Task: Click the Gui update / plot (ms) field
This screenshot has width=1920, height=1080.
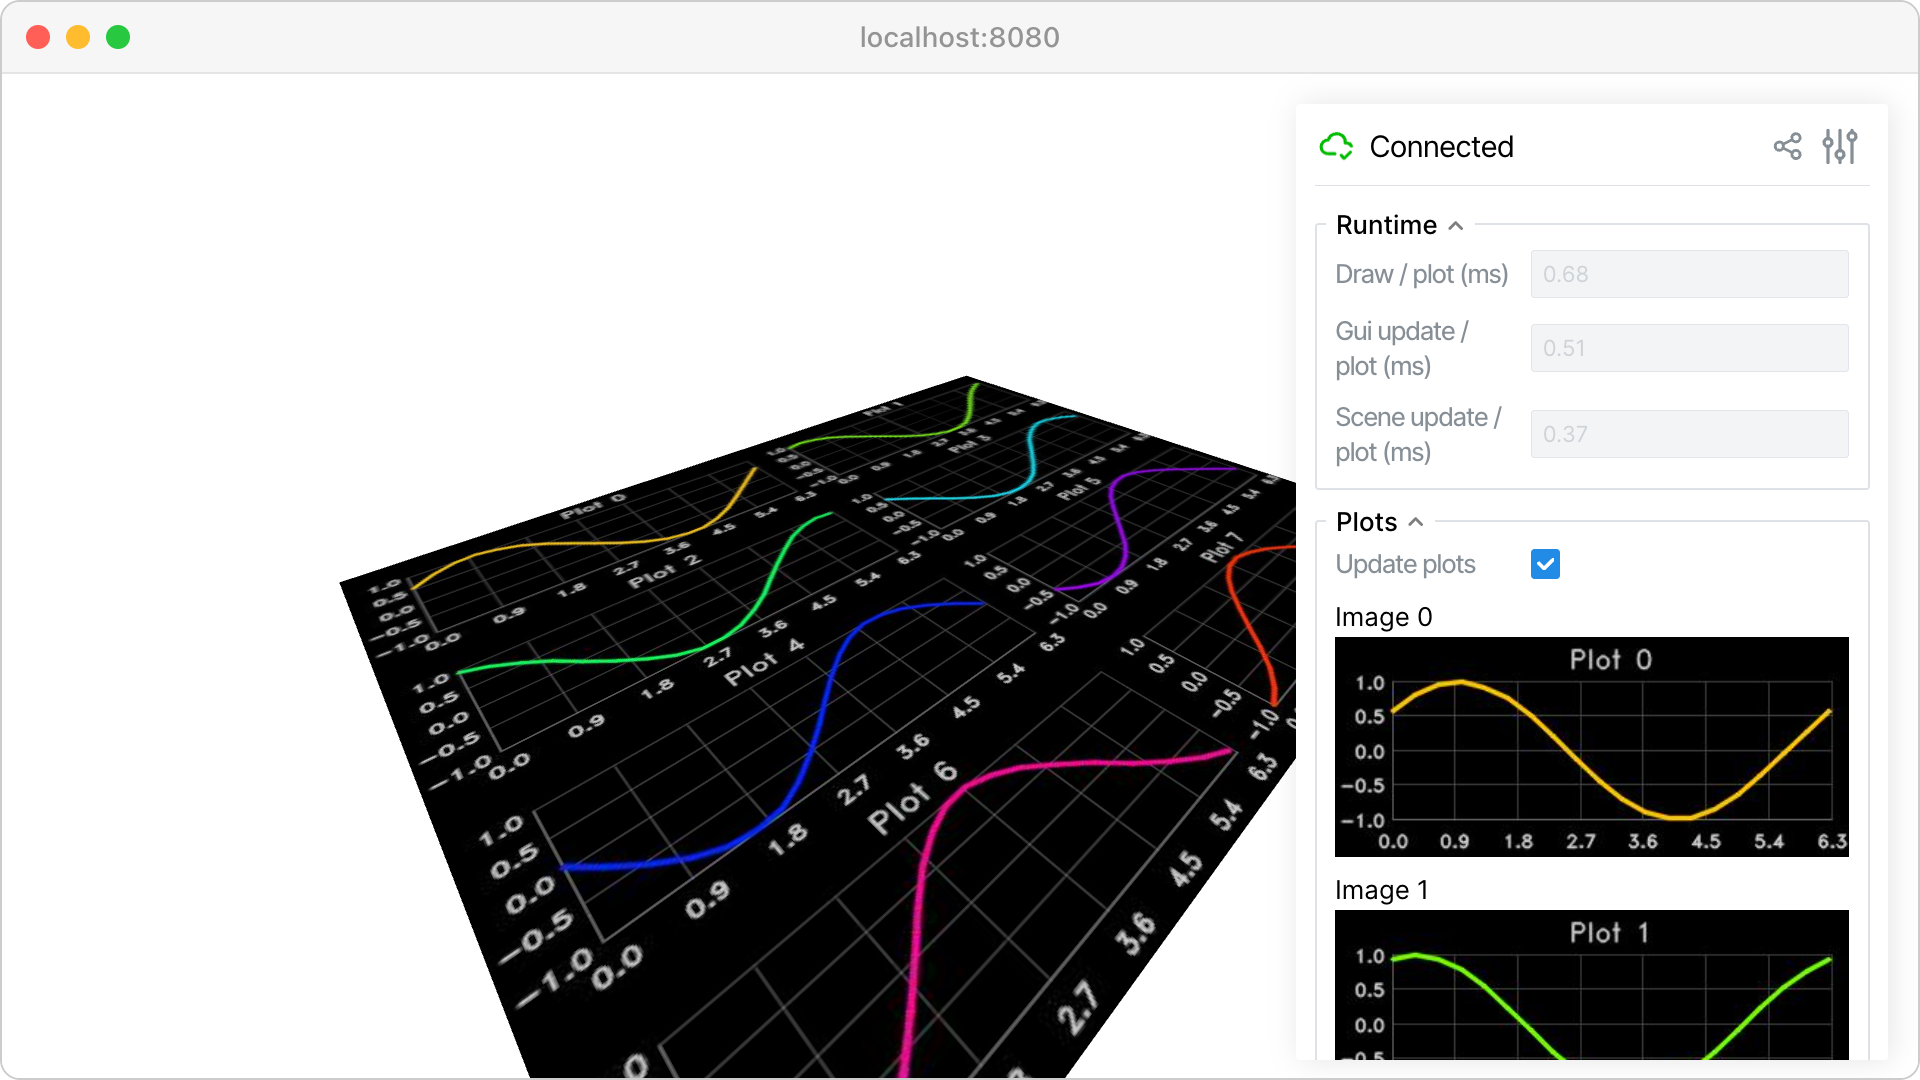Action: coord(1689,348)
